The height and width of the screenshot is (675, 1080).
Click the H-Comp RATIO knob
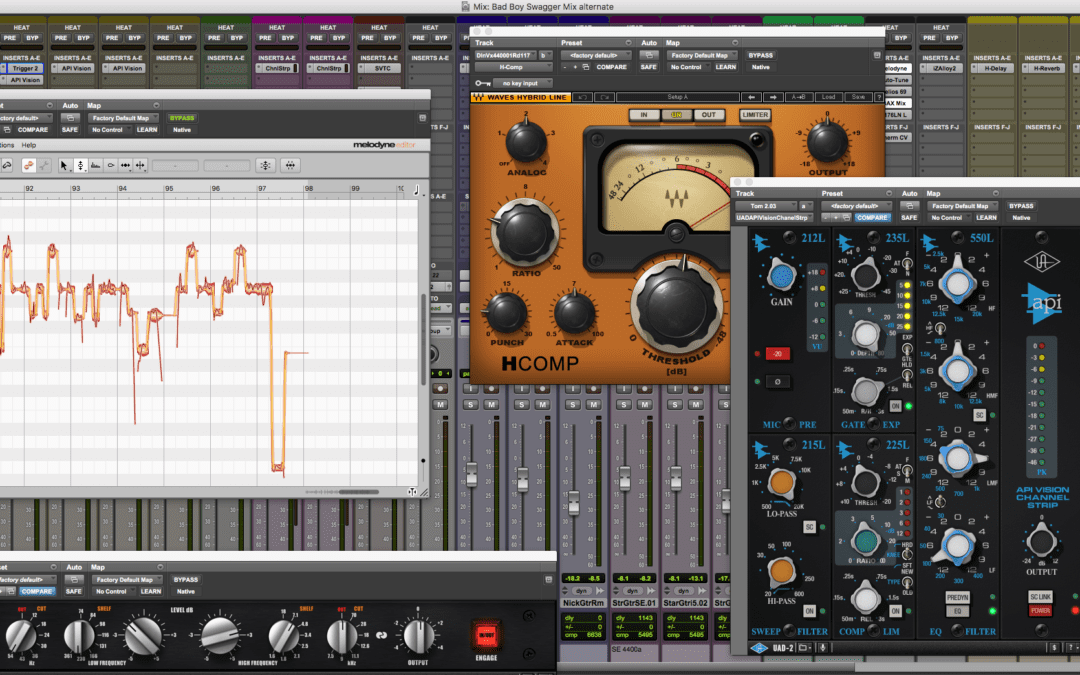click(x=526, y=232)
